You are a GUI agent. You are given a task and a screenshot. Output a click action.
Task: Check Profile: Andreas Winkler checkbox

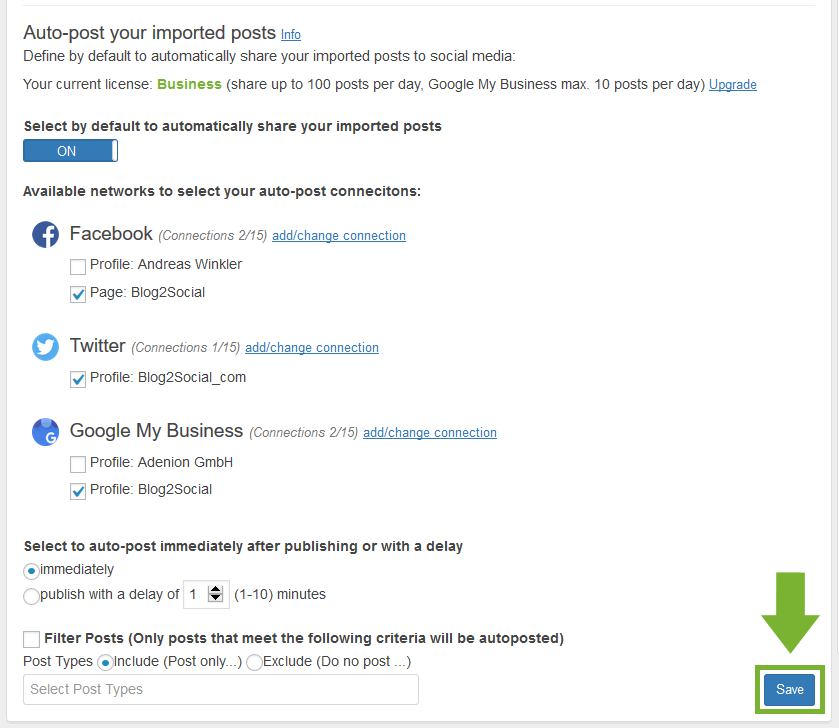(x=78, y=266)
